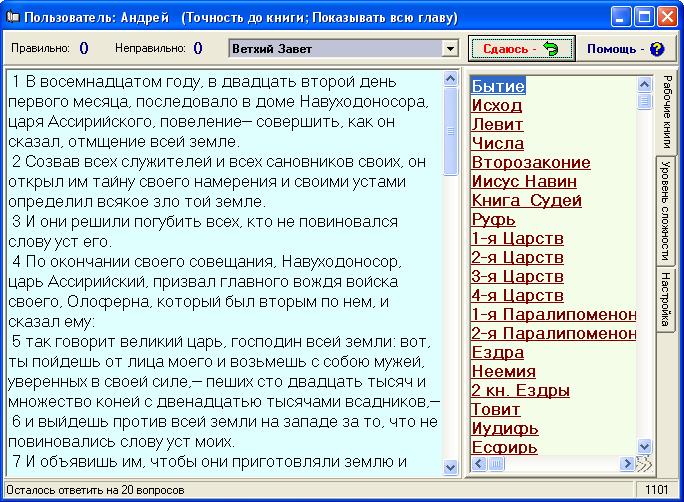684x502 pixels.
Task: Select Бытие in book list
Action: click(x=498, y=85)
